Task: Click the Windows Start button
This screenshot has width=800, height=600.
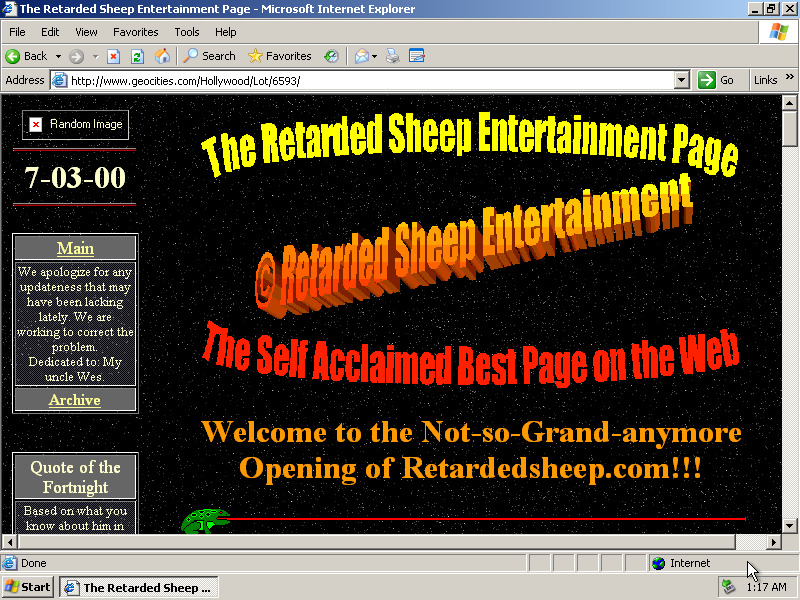Action: pyautogui.click(x=28, y=587)
